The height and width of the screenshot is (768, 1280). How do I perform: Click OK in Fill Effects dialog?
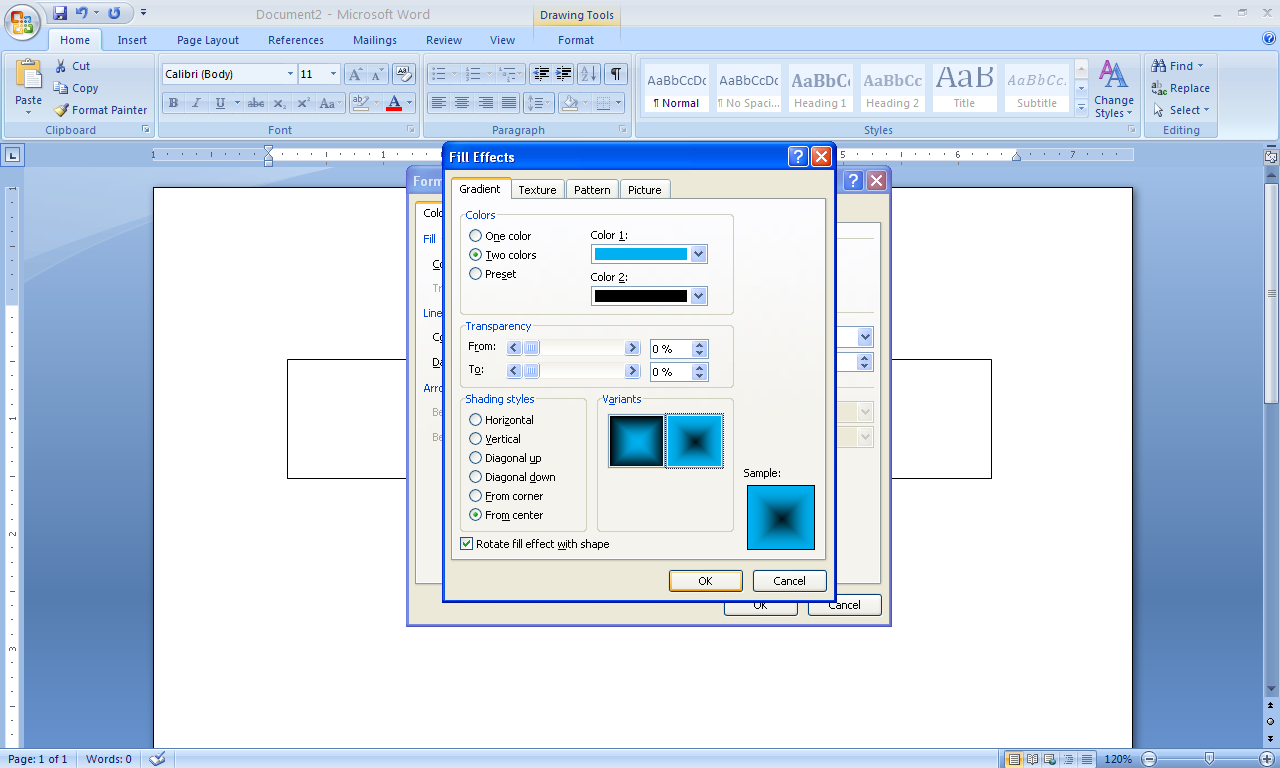(705, 581)
